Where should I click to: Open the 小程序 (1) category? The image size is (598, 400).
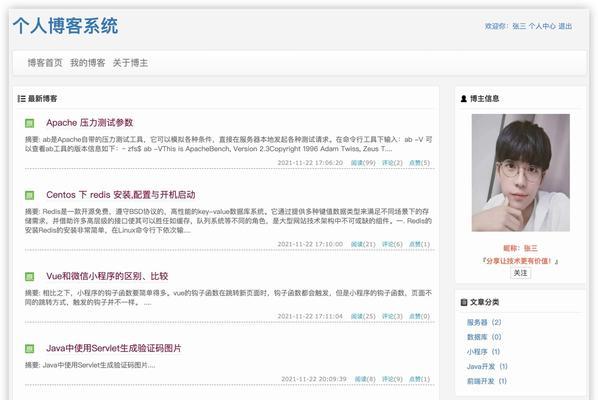pyautogui.click(x=483, y=352)
